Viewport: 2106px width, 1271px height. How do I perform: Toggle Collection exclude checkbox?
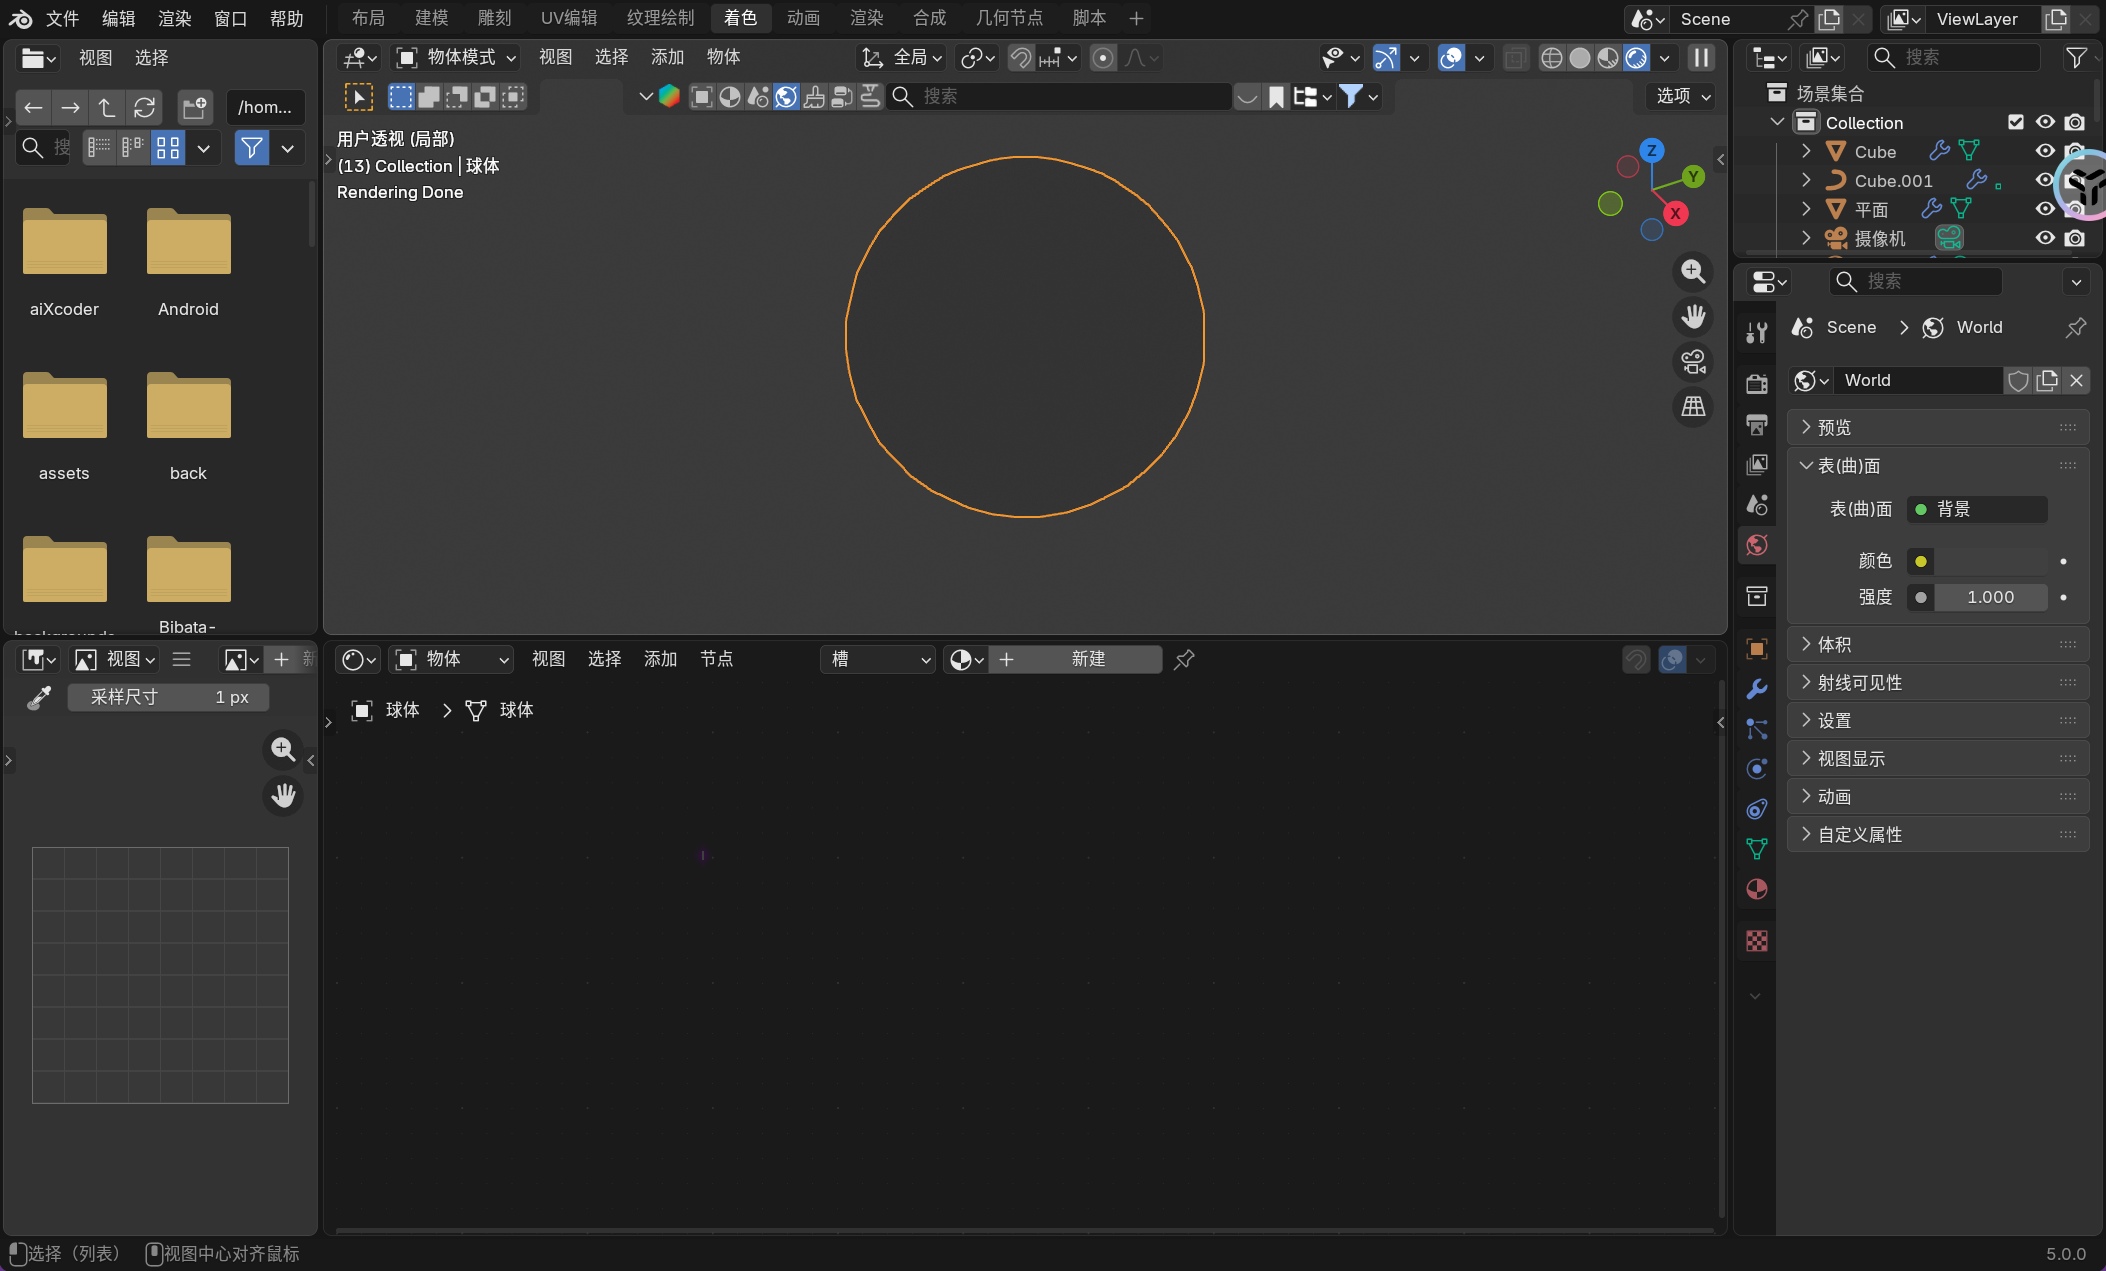(x=2015, y=122)
